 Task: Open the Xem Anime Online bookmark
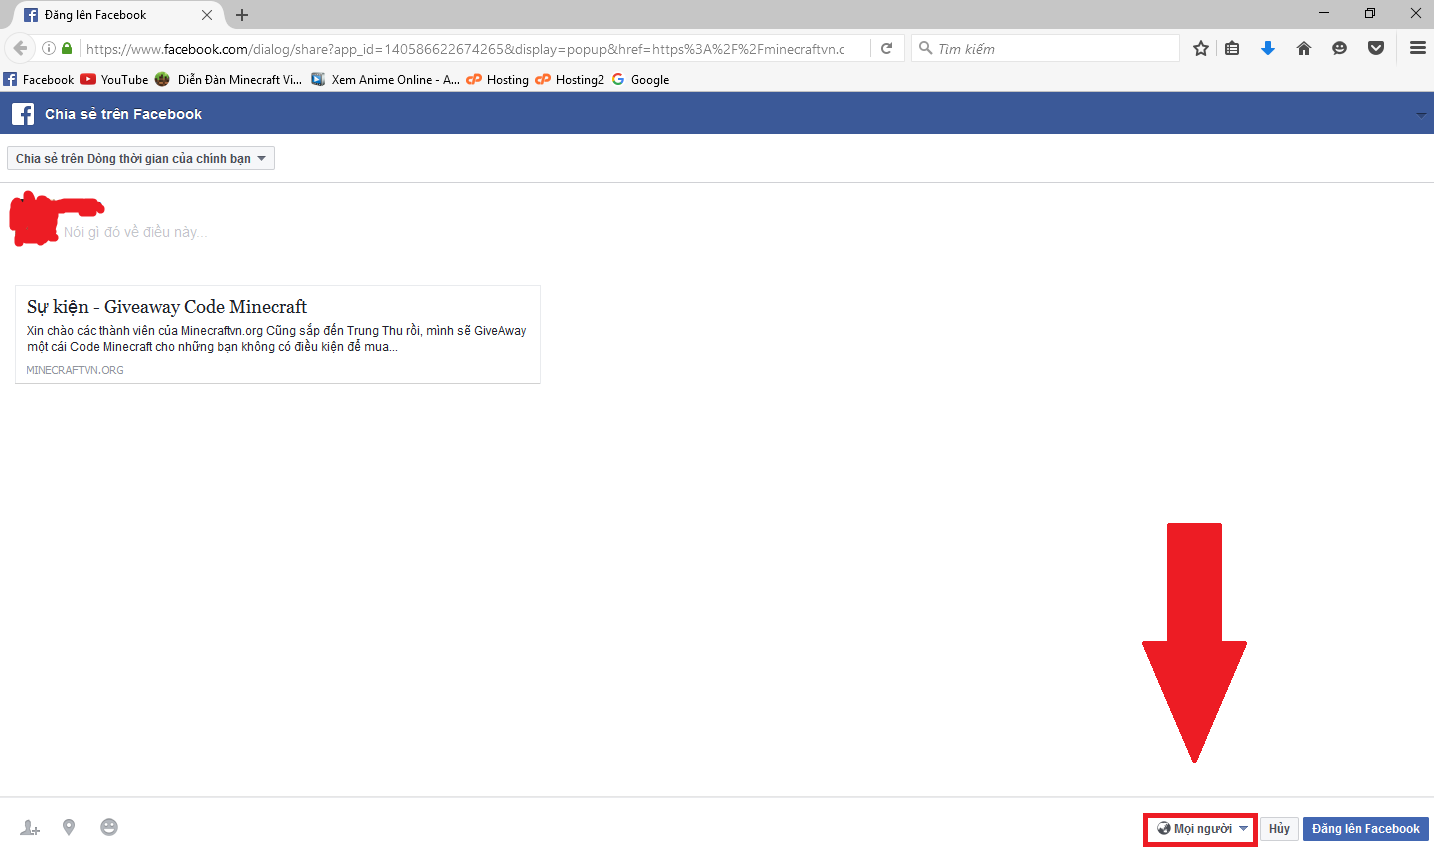point(385,80)
